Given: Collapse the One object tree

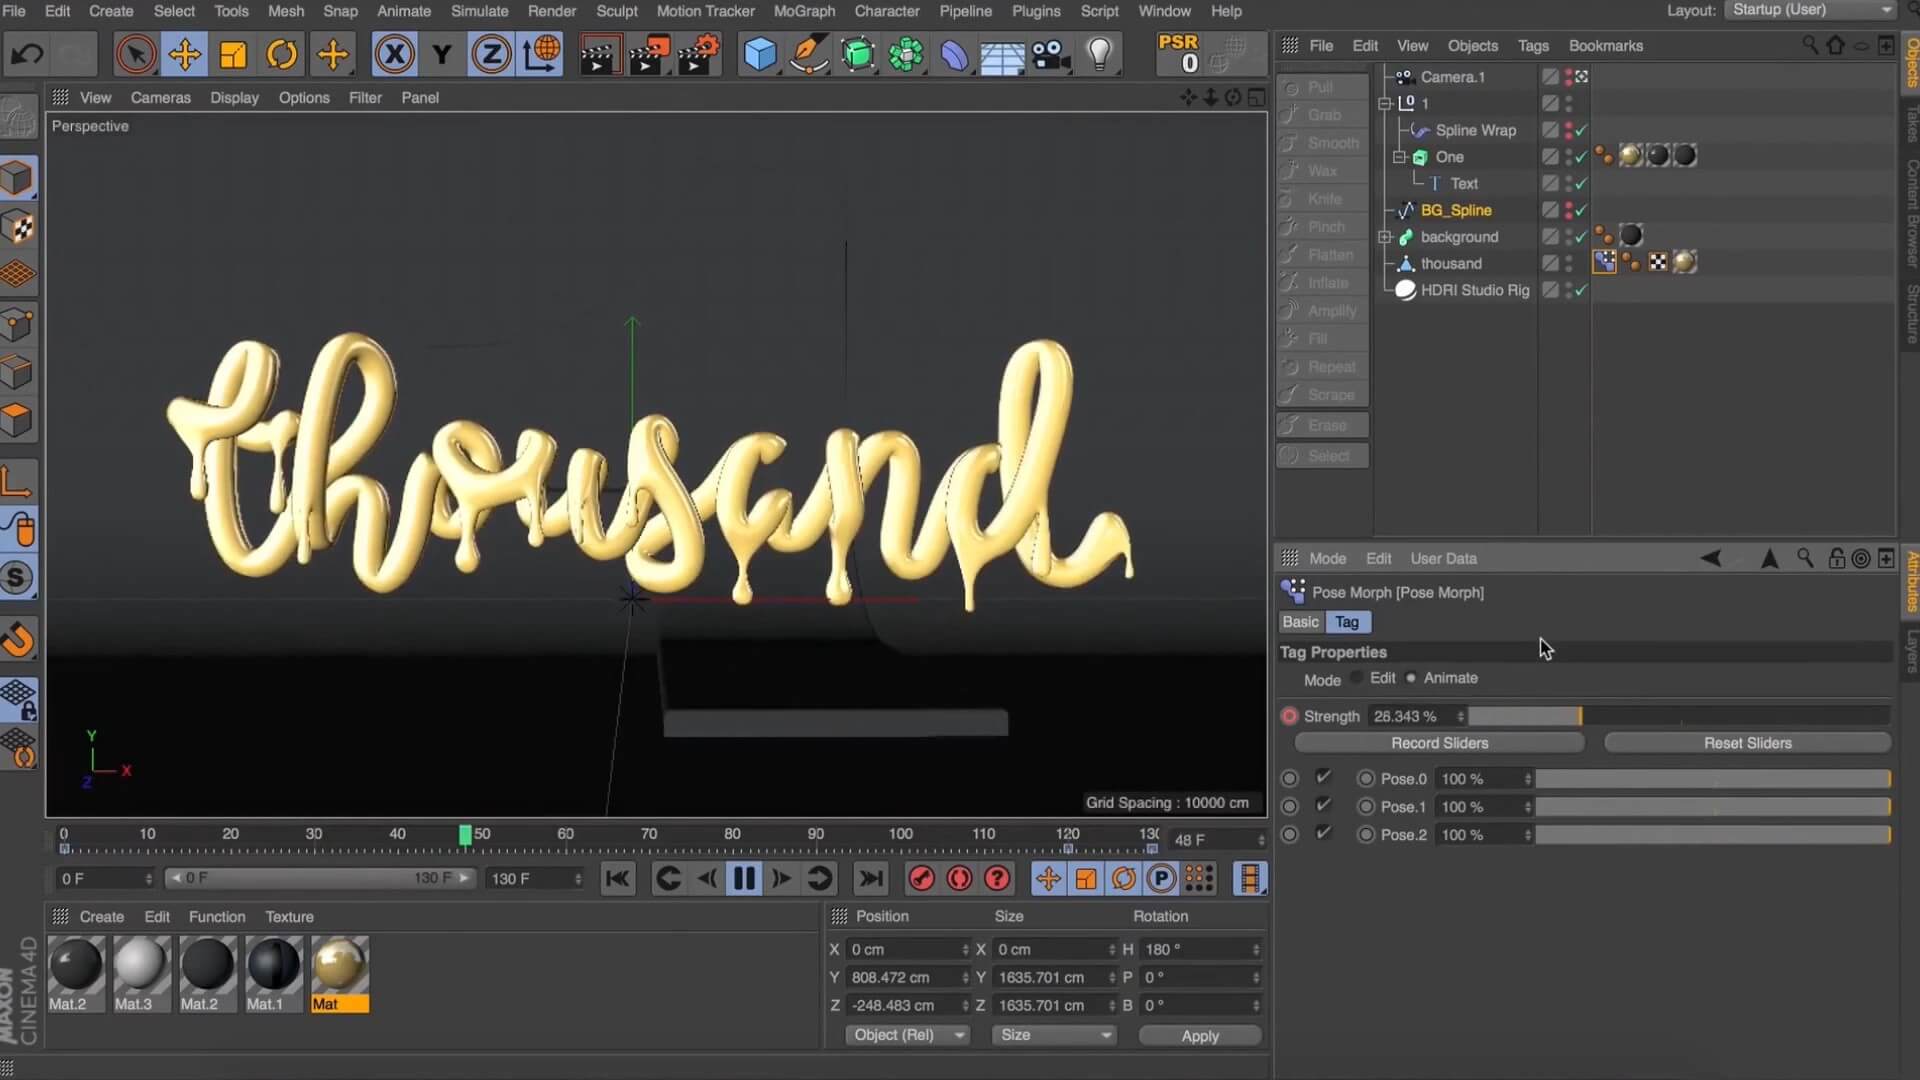Looking at the screenshot, I should [1400, 157].
